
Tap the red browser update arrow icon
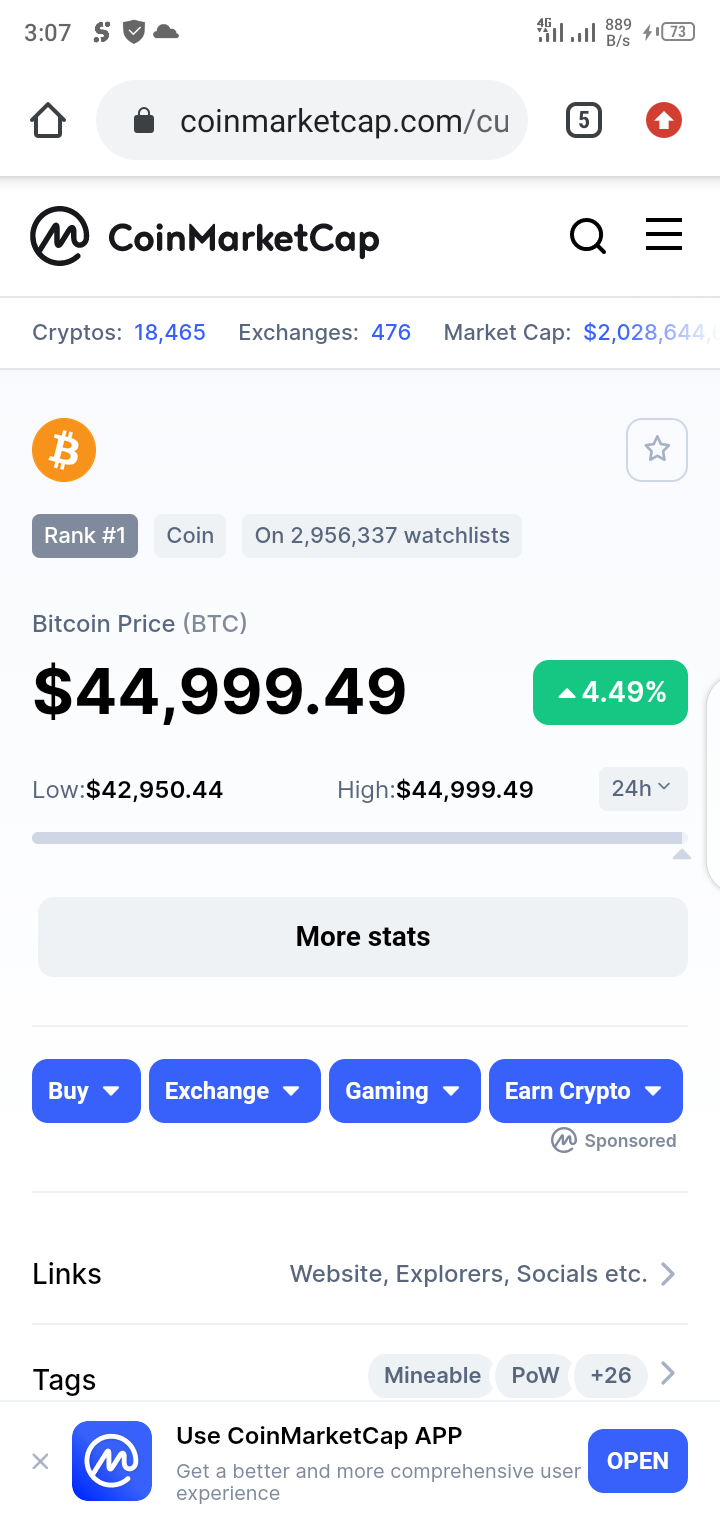coord(664,121)
